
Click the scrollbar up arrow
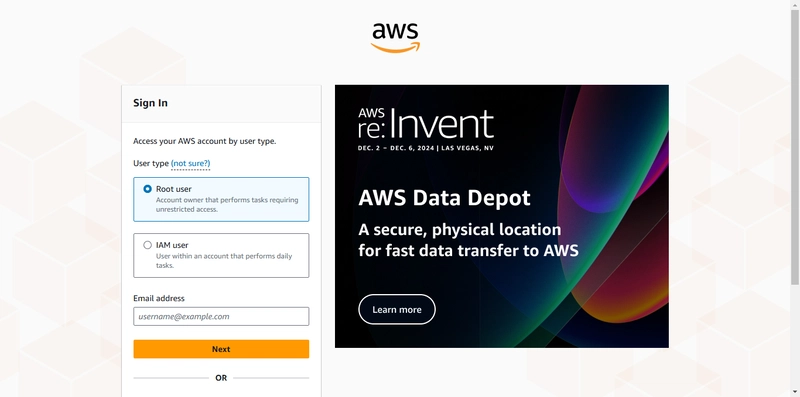(x=795, y=4)
